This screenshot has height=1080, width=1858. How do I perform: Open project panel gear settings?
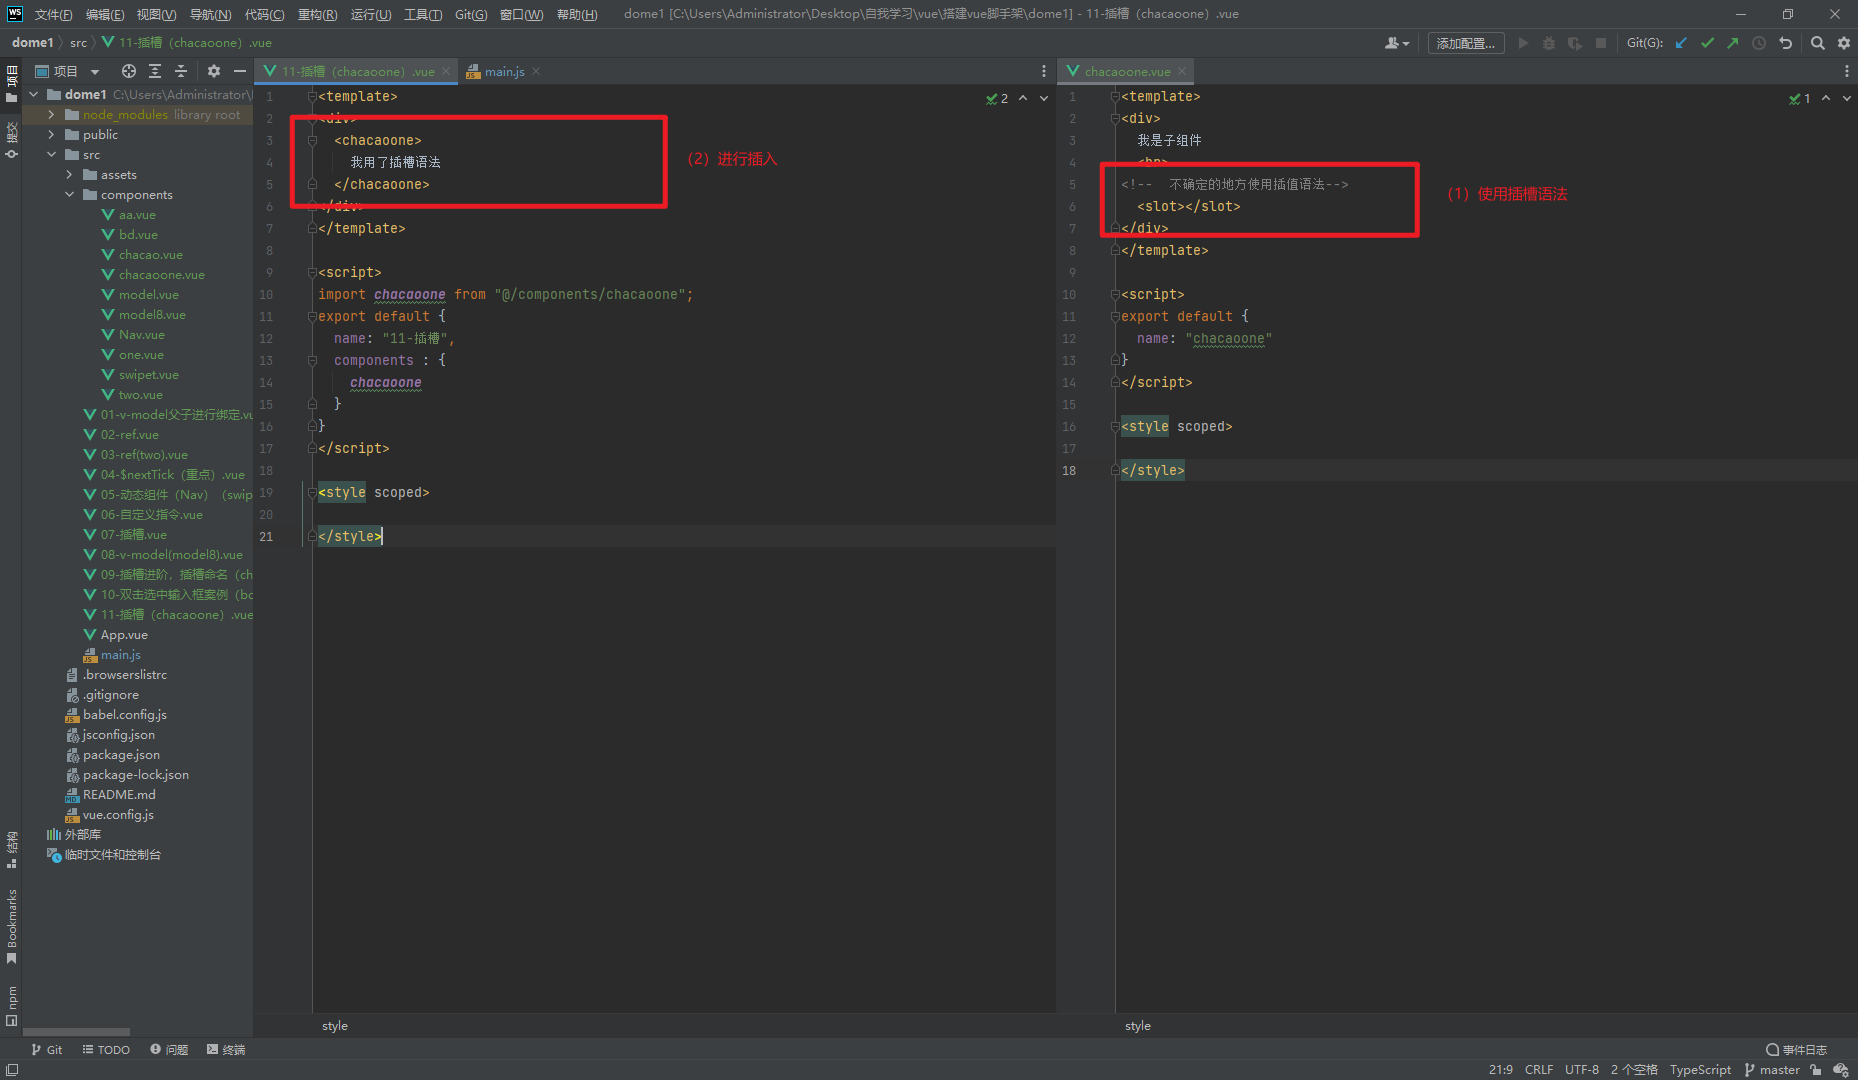pyautogui.click(x=213, y=71)
